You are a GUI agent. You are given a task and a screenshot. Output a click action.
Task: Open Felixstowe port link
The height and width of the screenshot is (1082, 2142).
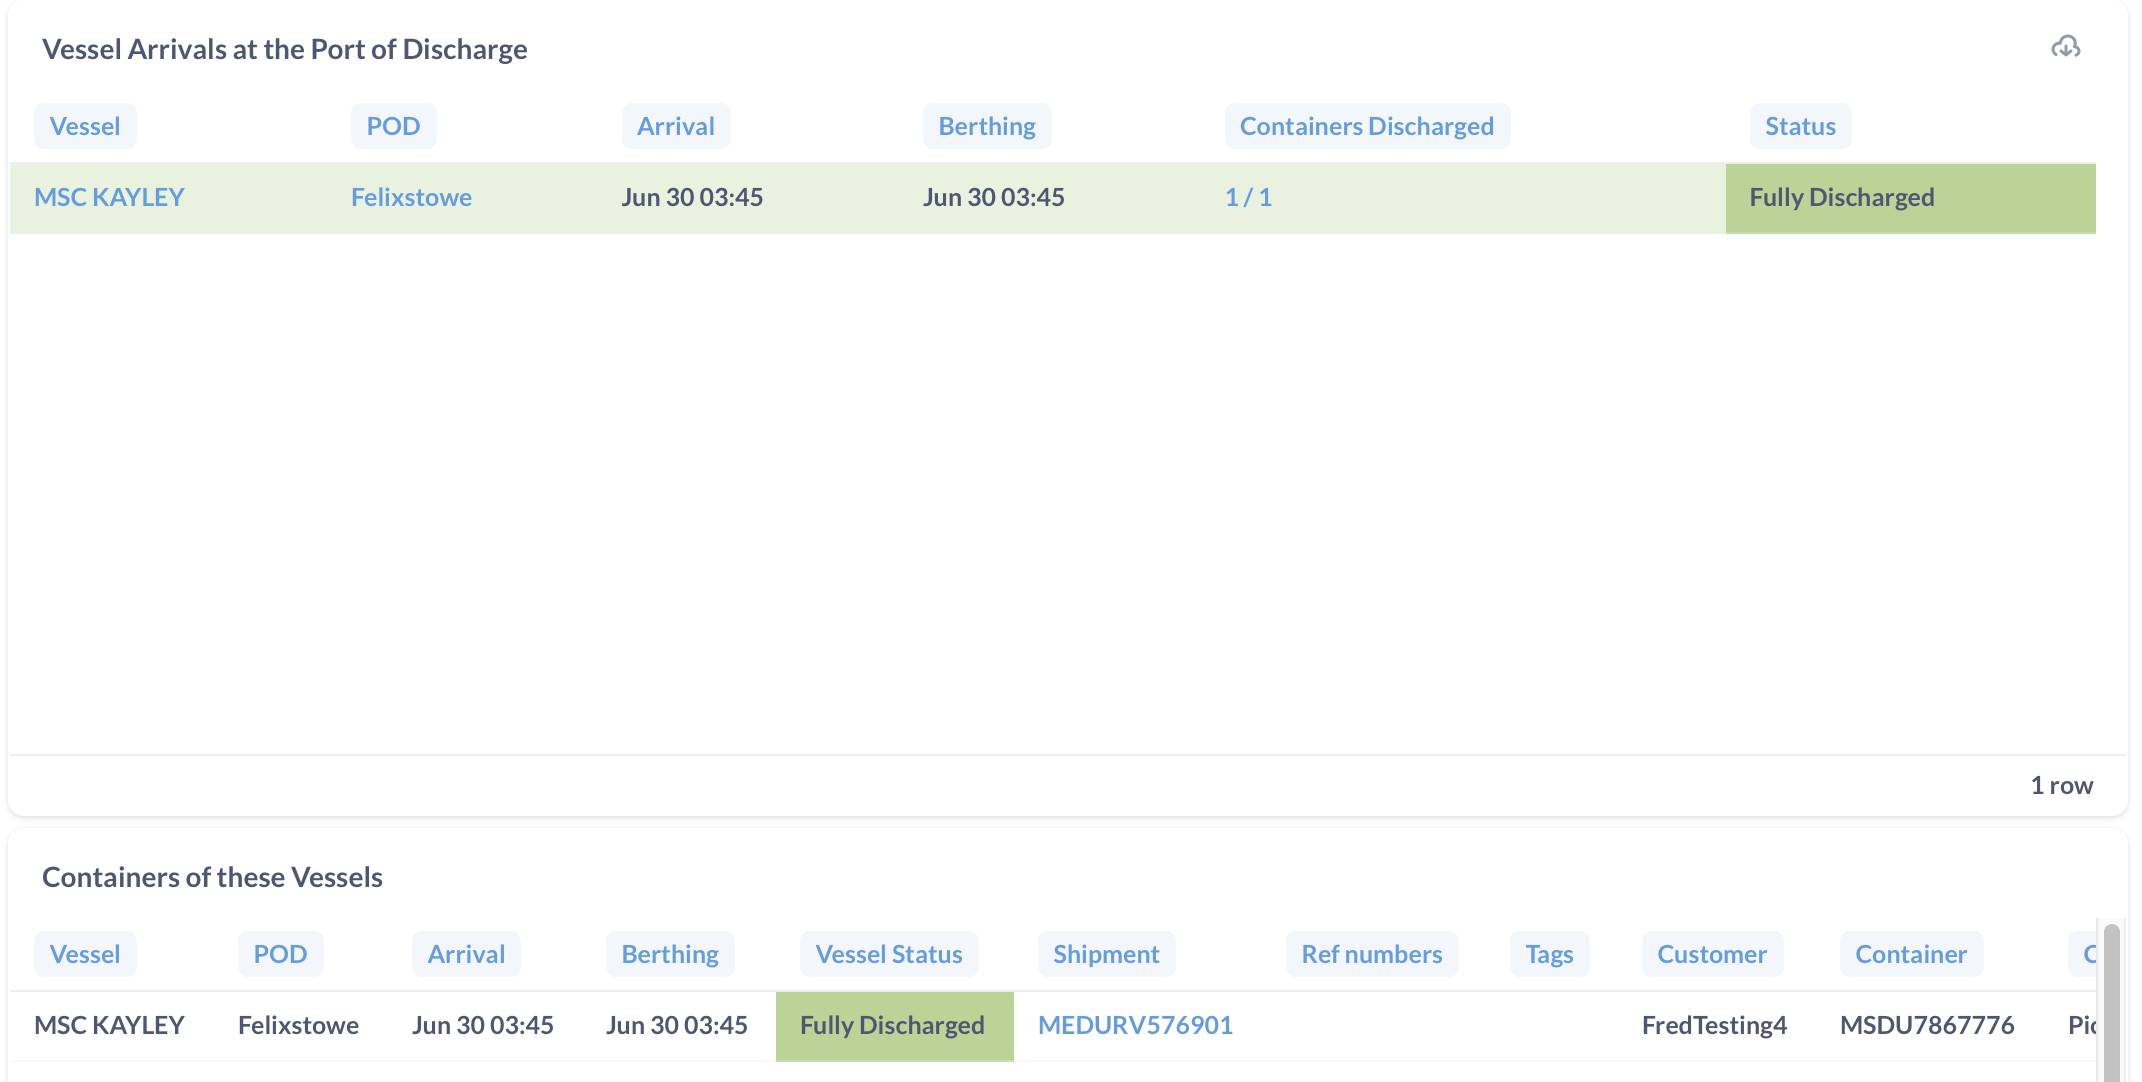click(x=411, y=197)
